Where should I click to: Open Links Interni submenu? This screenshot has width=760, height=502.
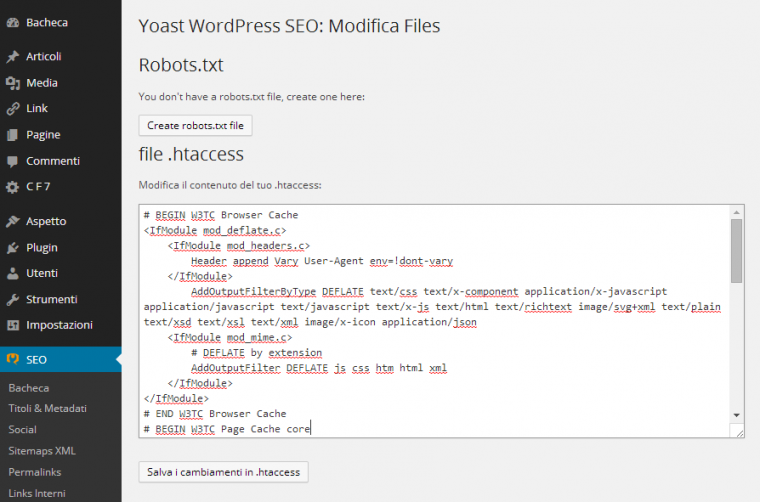(x=37, y=493)
